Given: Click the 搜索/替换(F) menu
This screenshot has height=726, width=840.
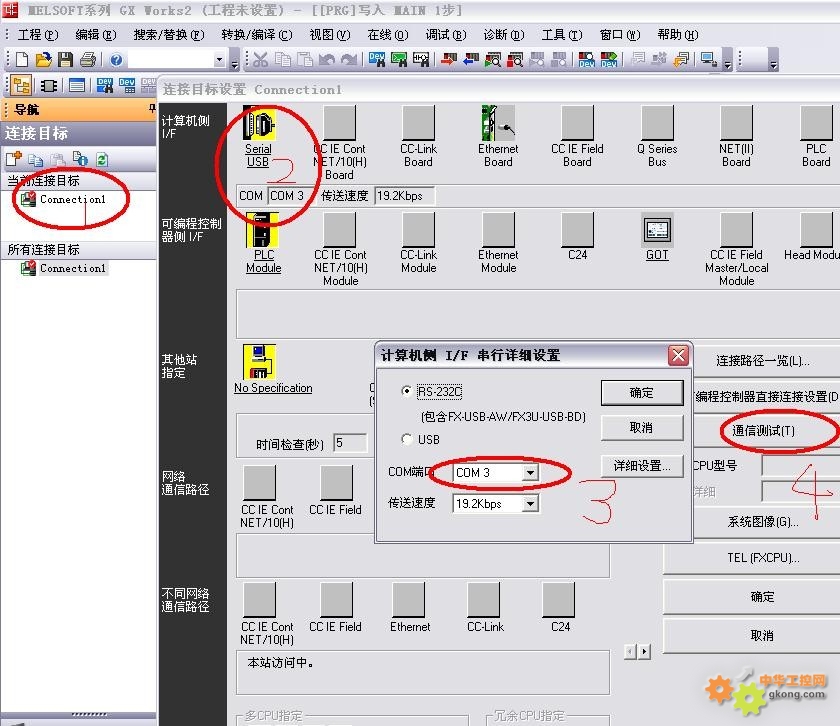Looking at the screenshot, I should [x=169, y=35].
